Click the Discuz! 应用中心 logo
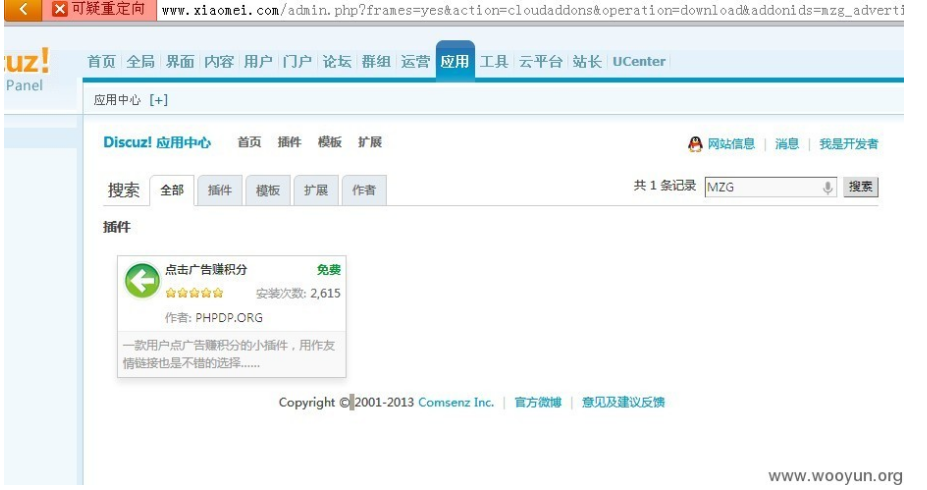The height and width of the screenshot is (490, 927). pyautogui.click(x=157, y=142)
